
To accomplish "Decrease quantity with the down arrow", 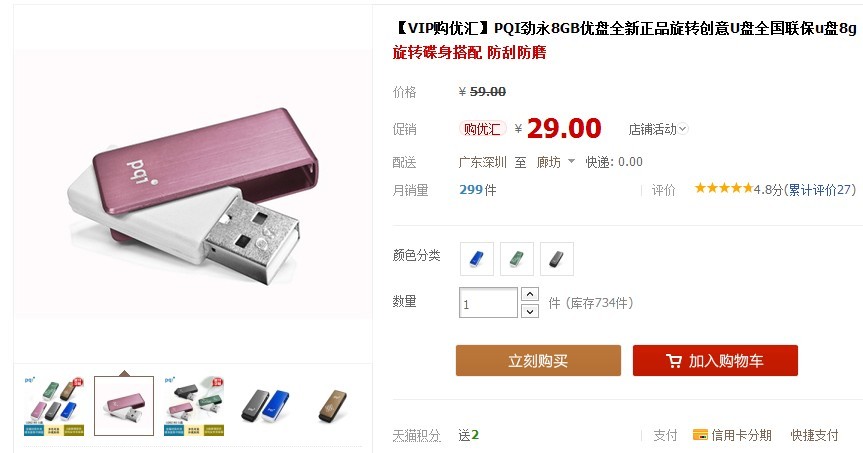I will [x=529, y=312].
